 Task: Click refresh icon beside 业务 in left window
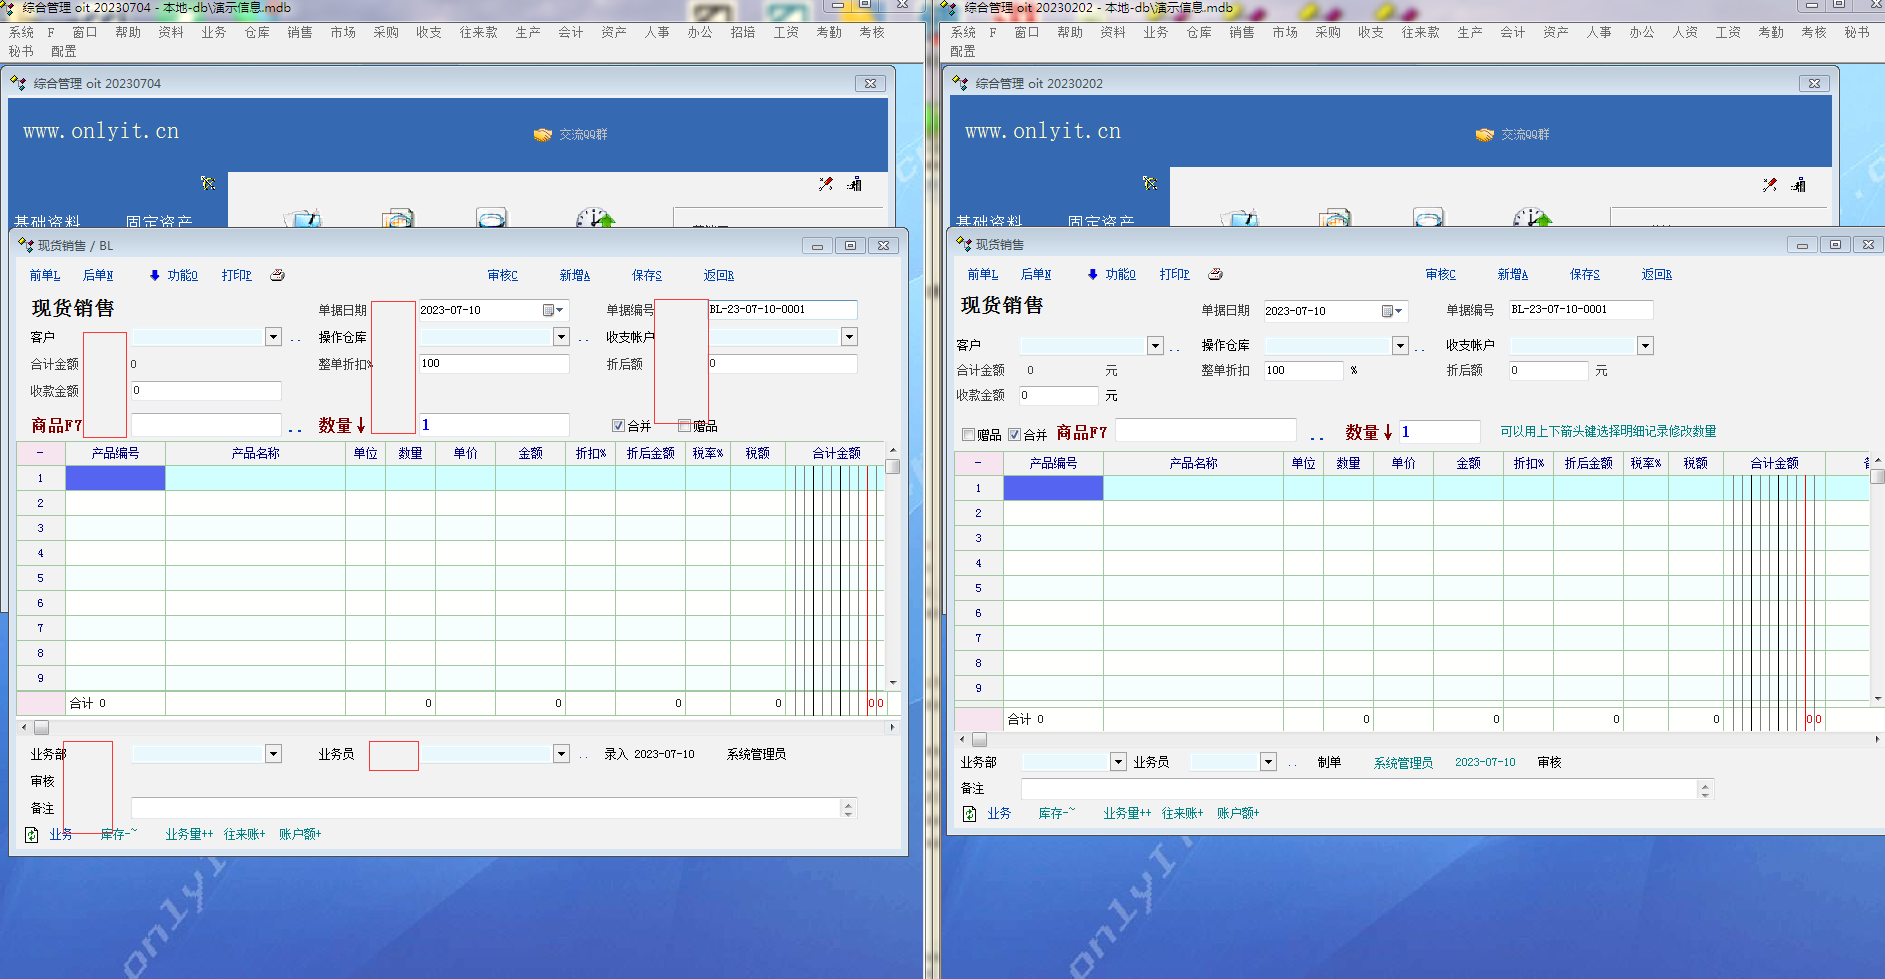[x=31, y=834]
